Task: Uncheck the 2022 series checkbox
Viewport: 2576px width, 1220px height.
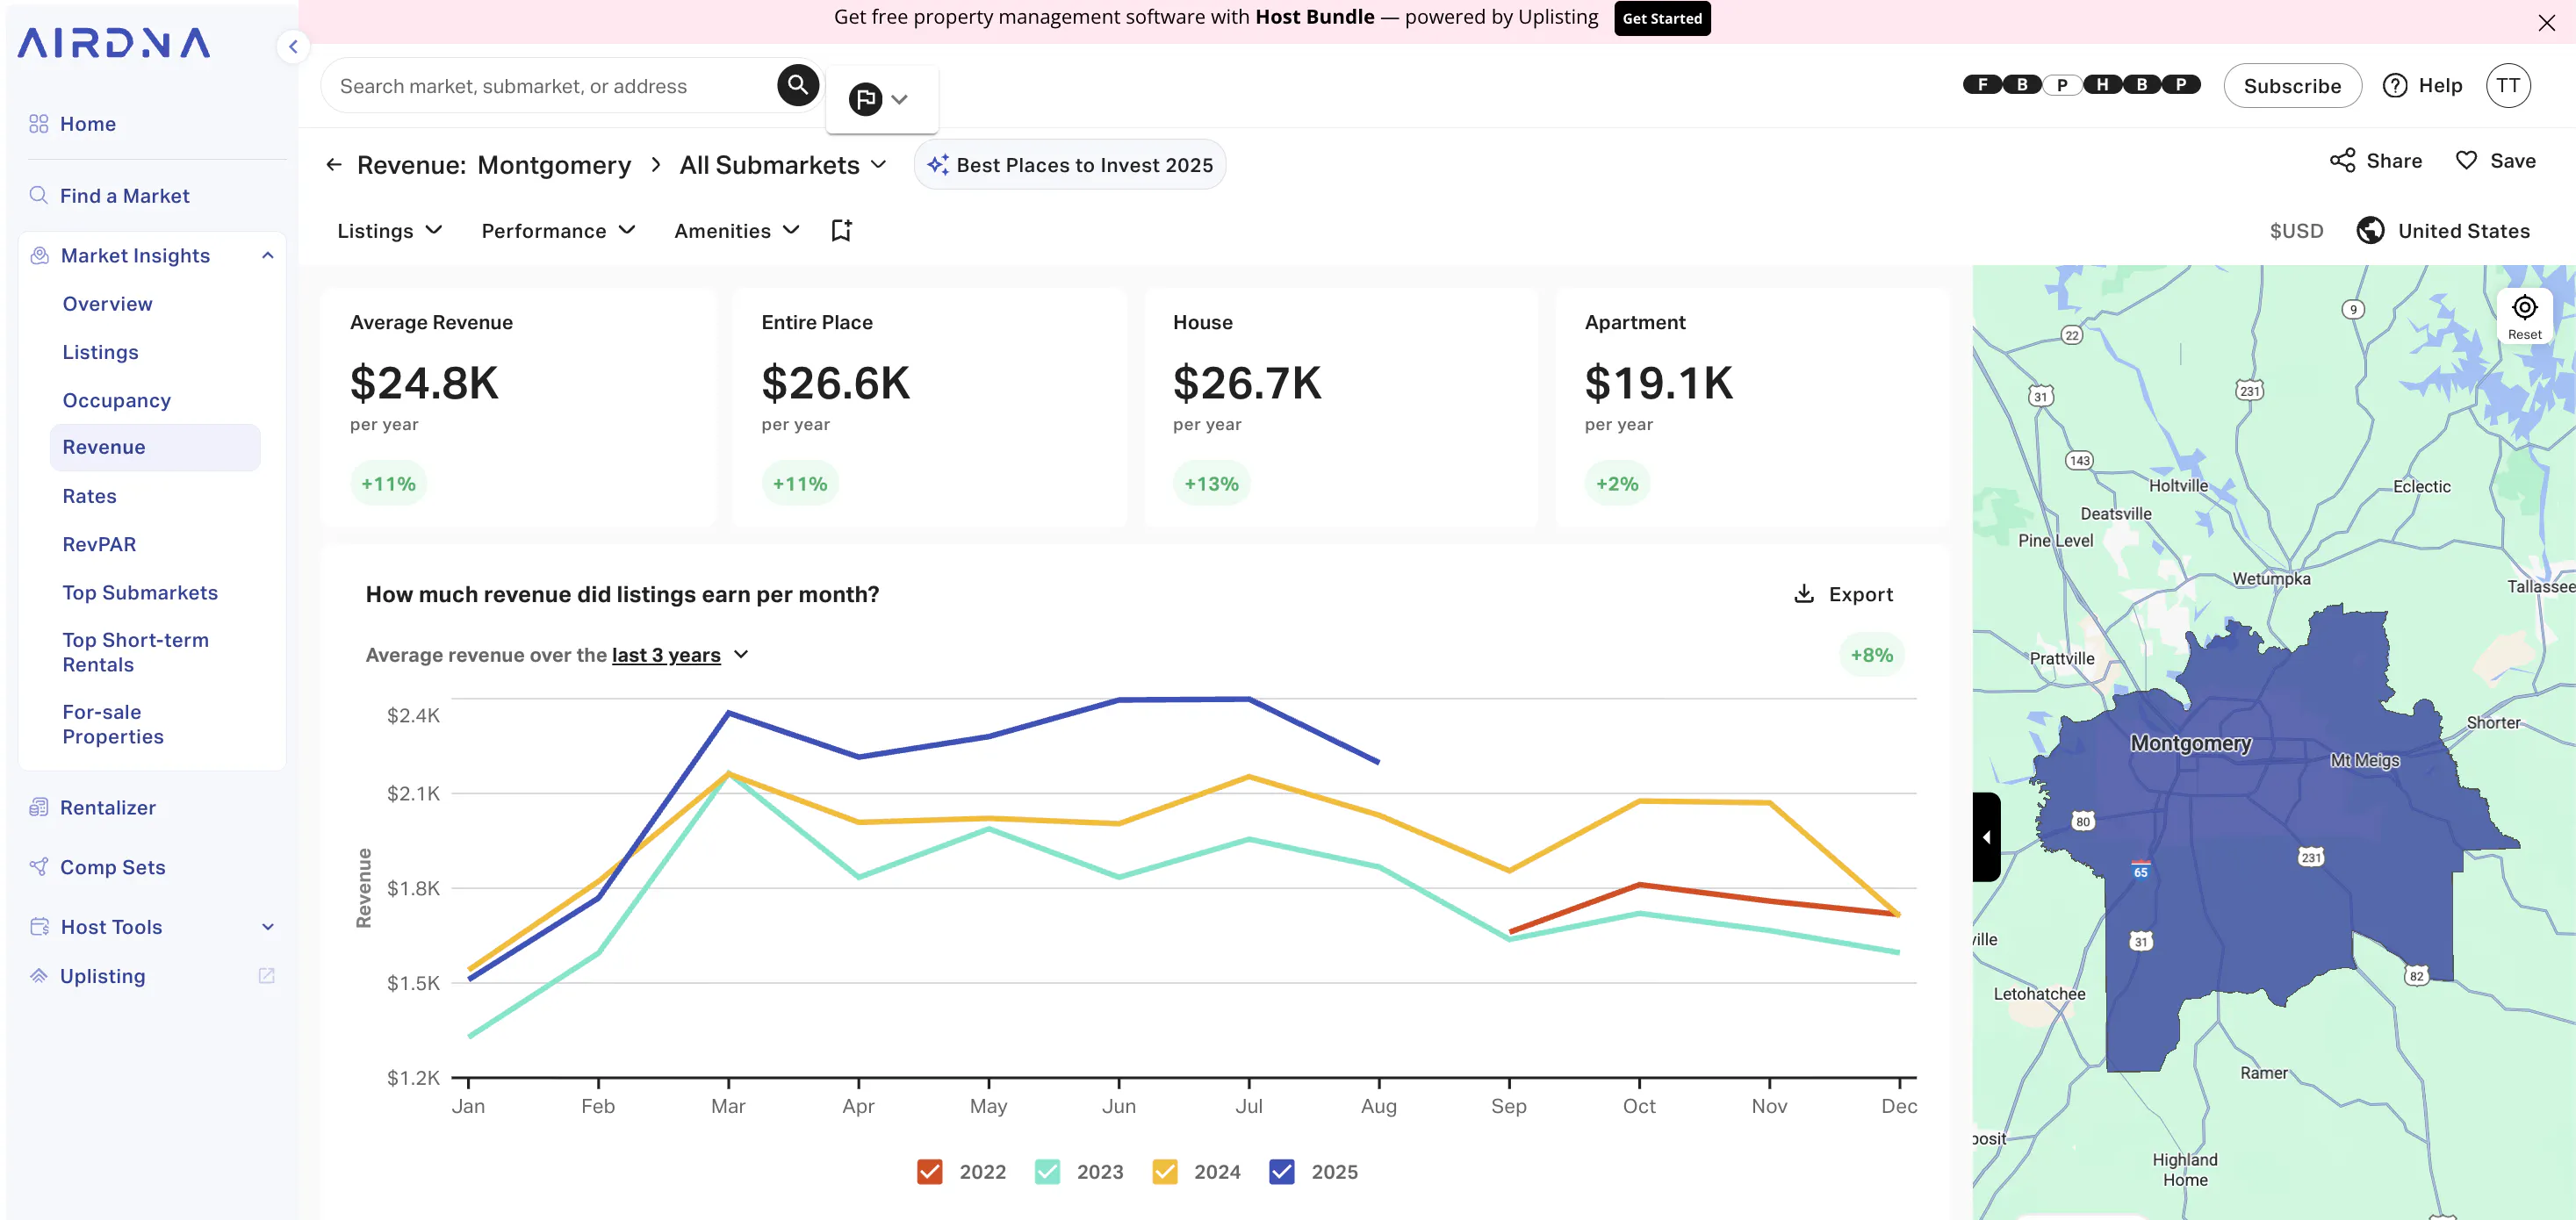Action: click(929, 1171)
